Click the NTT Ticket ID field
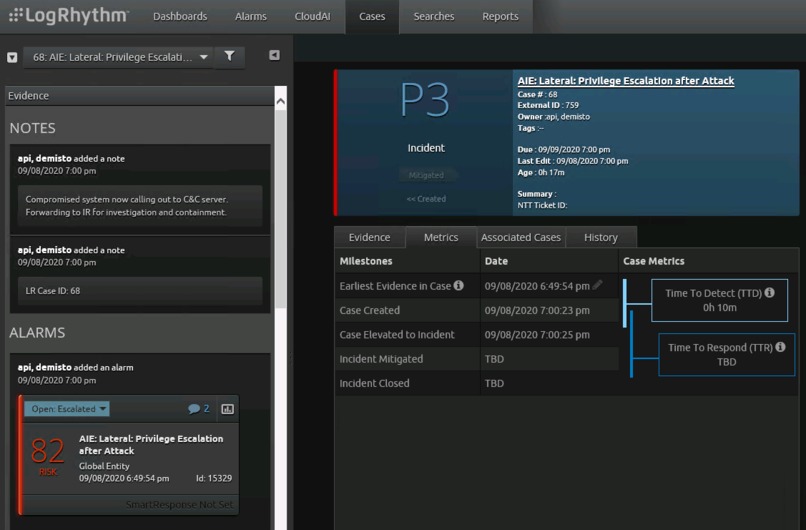Image resolution: width=806 pixels, height=530 pixels. click(x=542, y=205)
